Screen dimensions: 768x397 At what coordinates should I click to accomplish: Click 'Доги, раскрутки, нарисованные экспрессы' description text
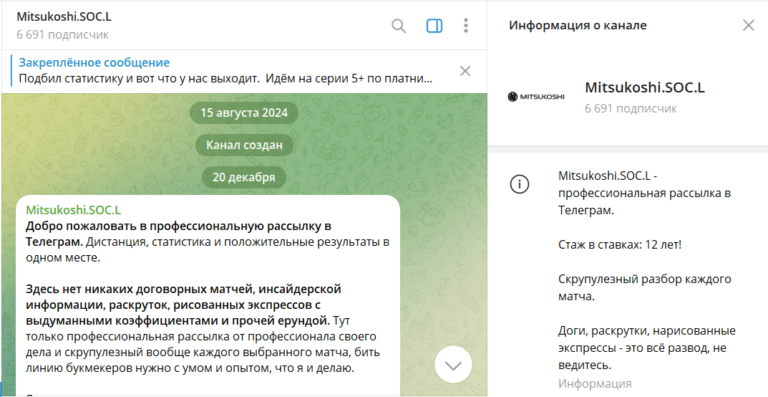[647, 348]
